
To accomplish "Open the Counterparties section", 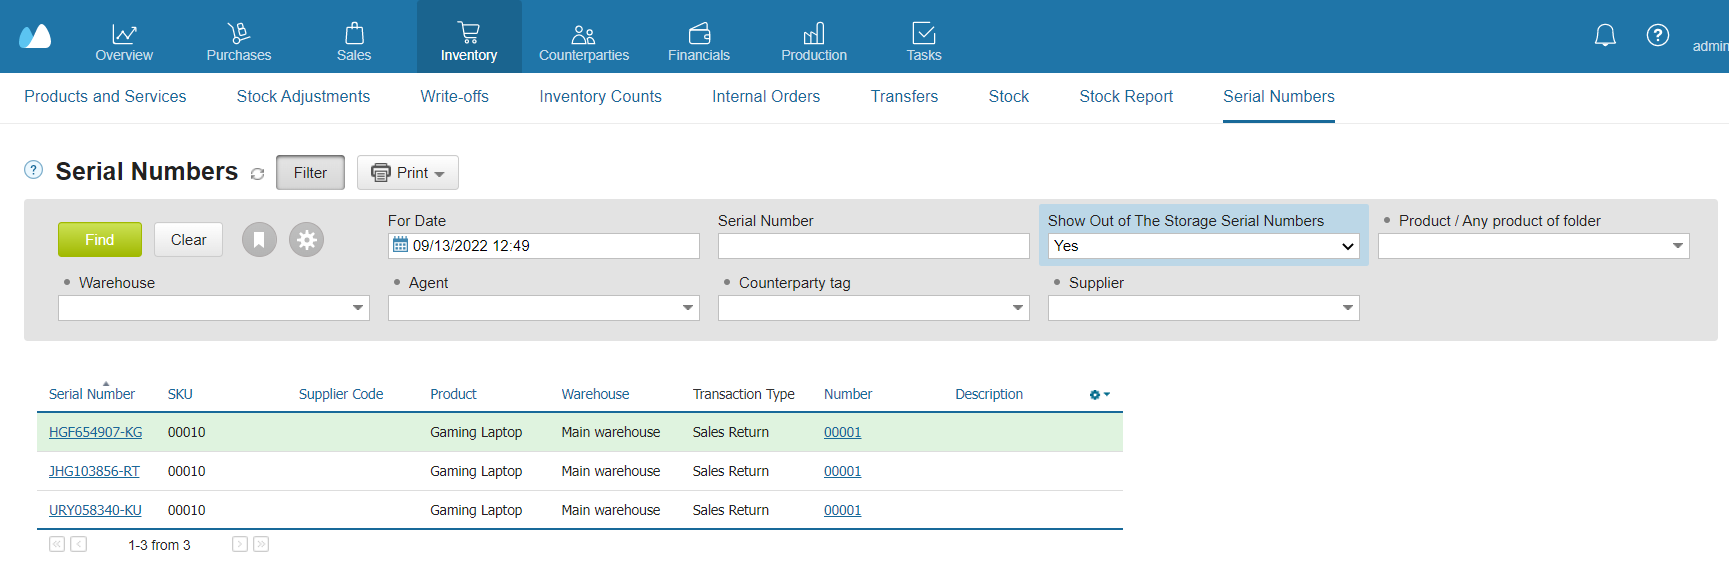I will click(x=584, y=43).
